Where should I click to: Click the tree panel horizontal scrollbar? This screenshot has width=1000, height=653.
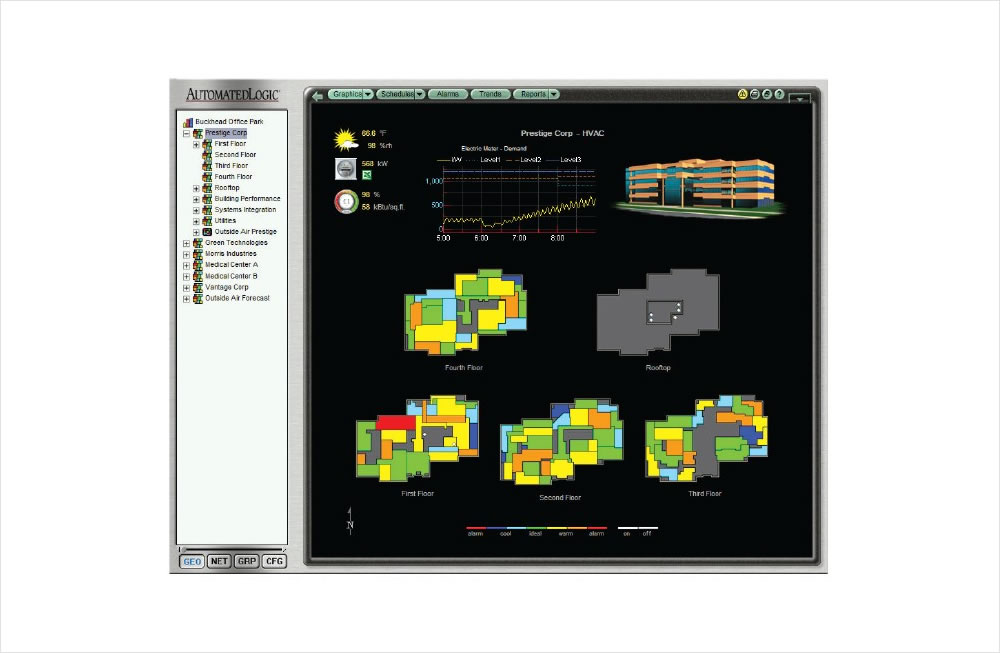[232, 549]
